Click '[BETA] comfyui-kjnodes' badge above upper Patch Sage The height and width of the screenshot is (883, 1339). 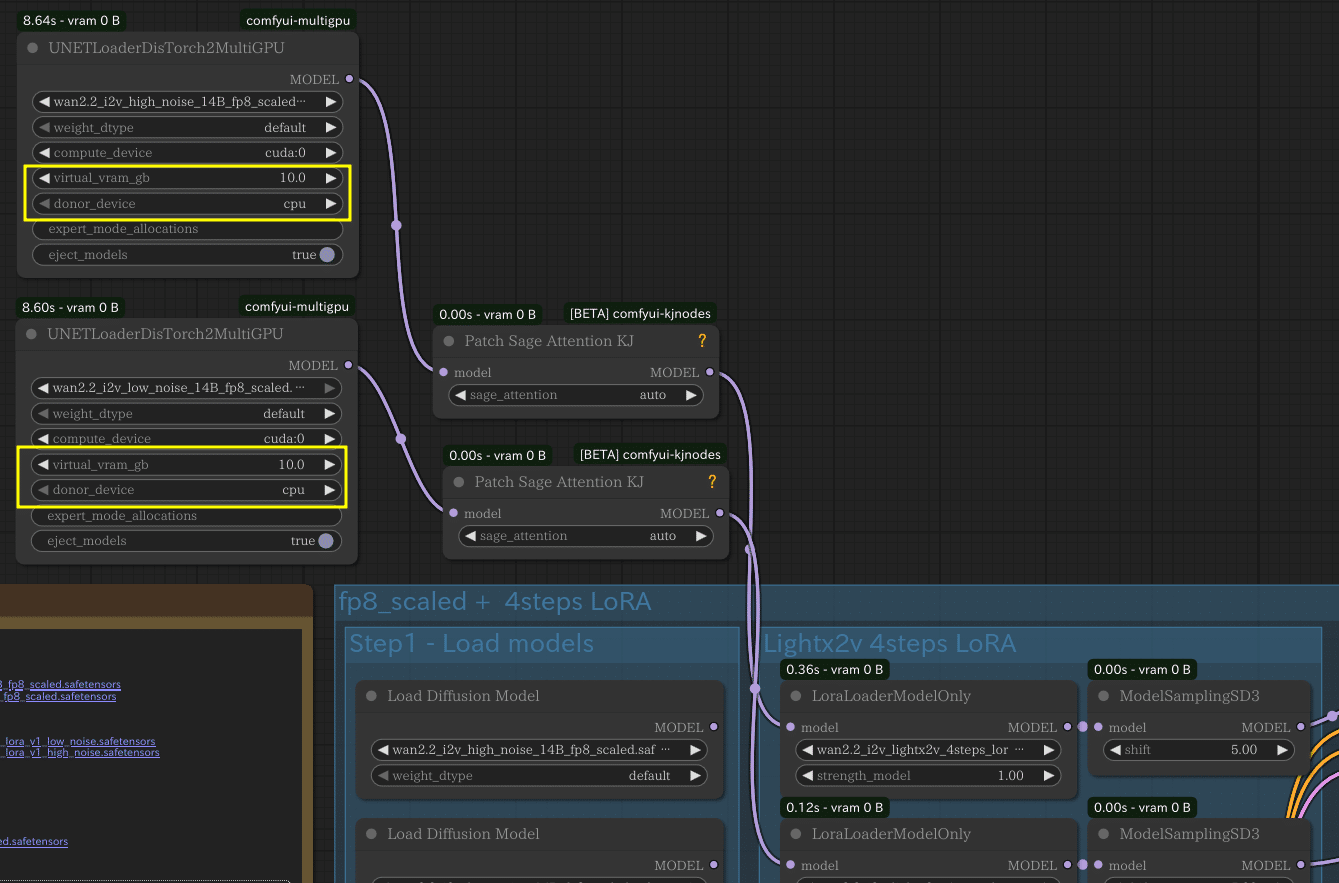[640, 314]
